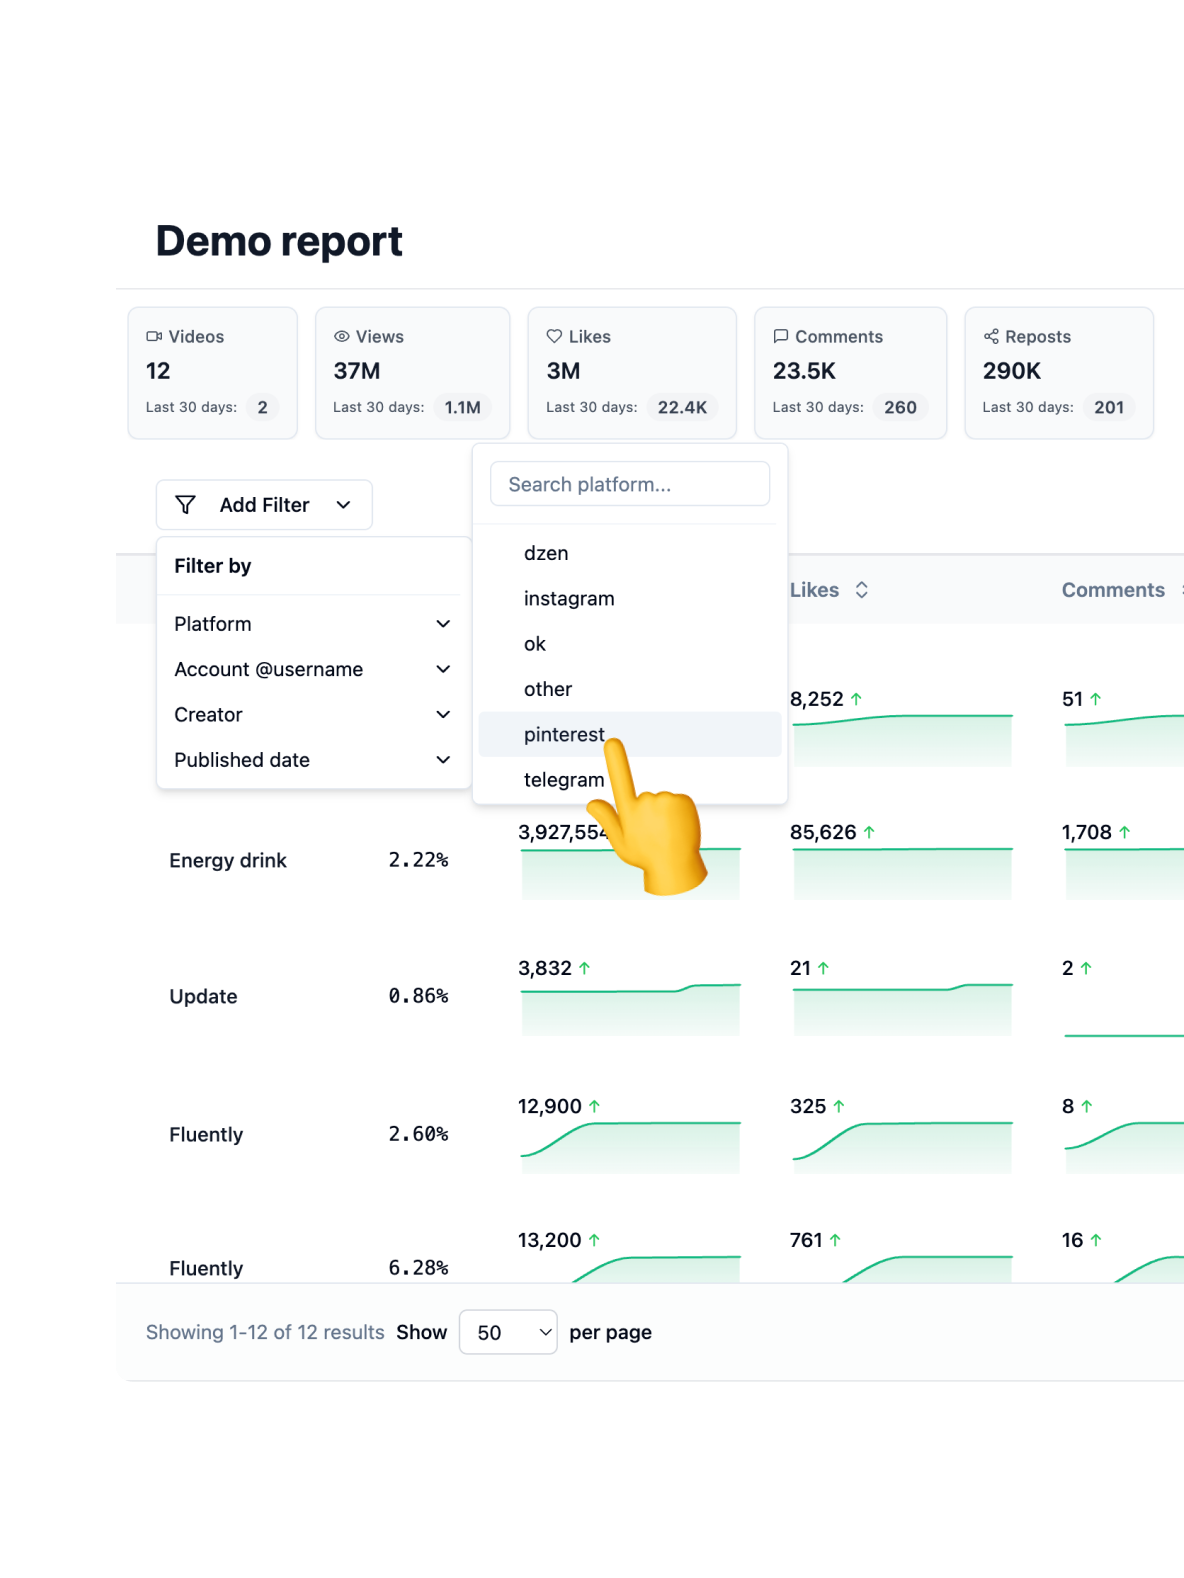
Task: Click the Videos camera icon
Action: tap(154, 336)
